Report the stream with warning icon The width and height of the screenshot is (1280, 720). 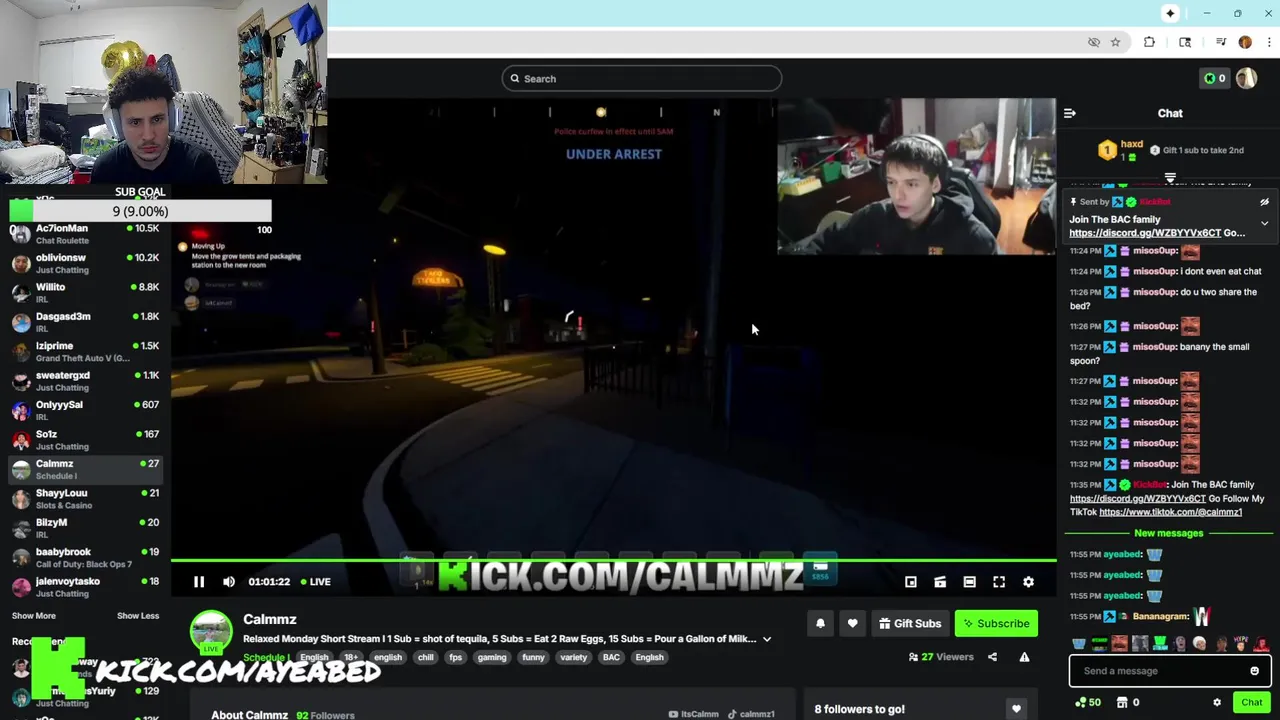[x=1024, y=657]
